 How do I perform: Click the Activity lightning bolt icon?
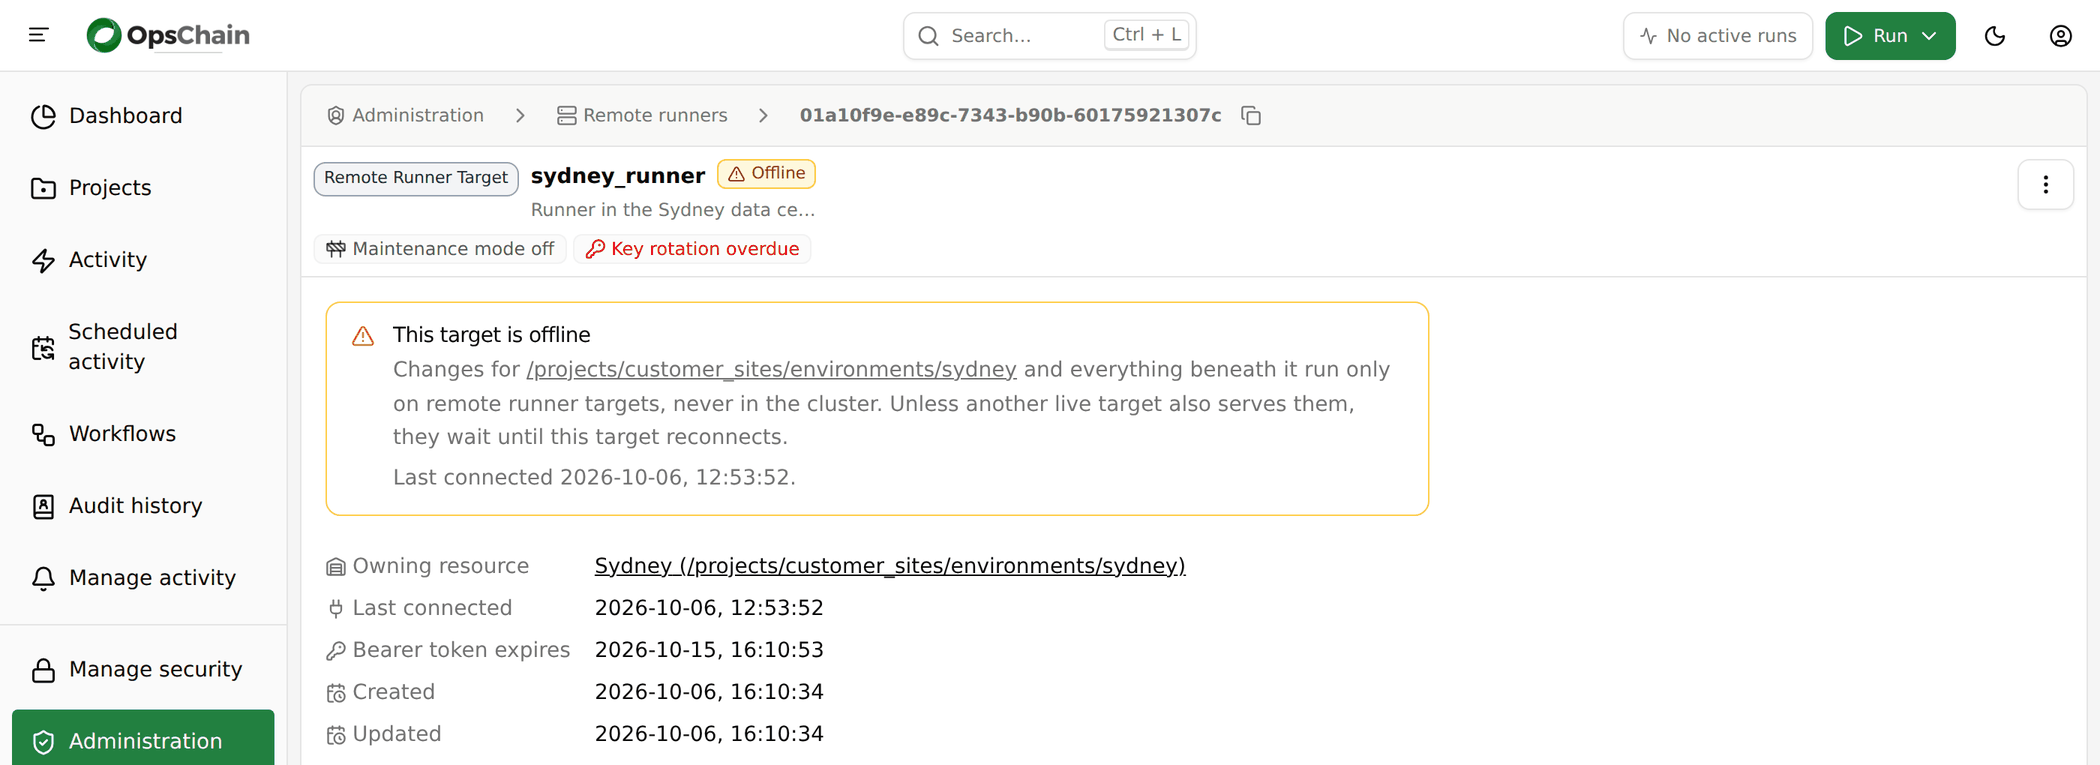[43, 260]
